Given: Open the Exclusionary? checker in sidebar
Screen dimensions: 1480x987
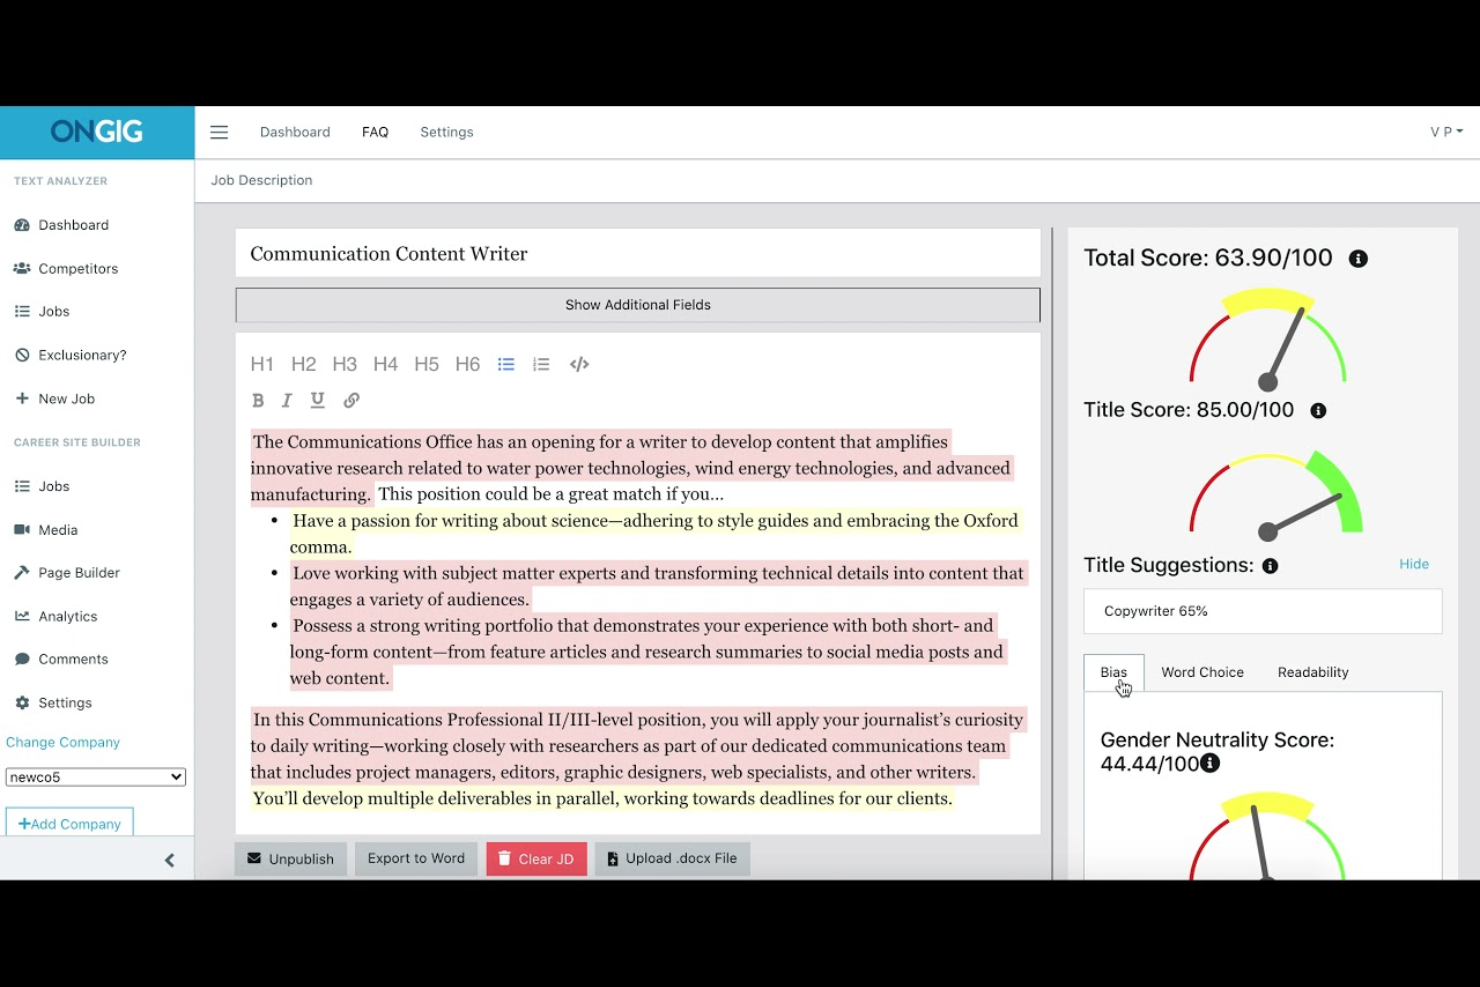Looking at the screenshot, I should click(x=82, y=354).
